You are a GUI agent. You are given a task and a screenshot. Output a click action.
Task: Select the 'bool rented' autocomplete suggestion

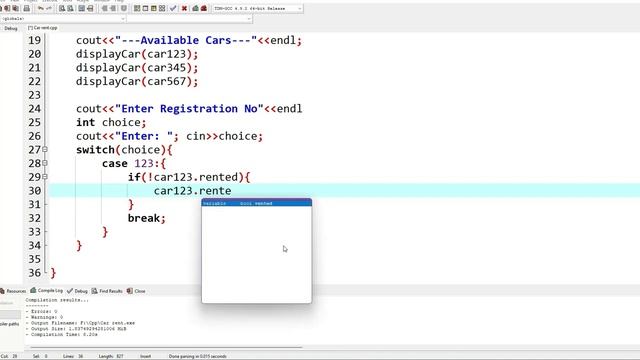tap(256, 203)
